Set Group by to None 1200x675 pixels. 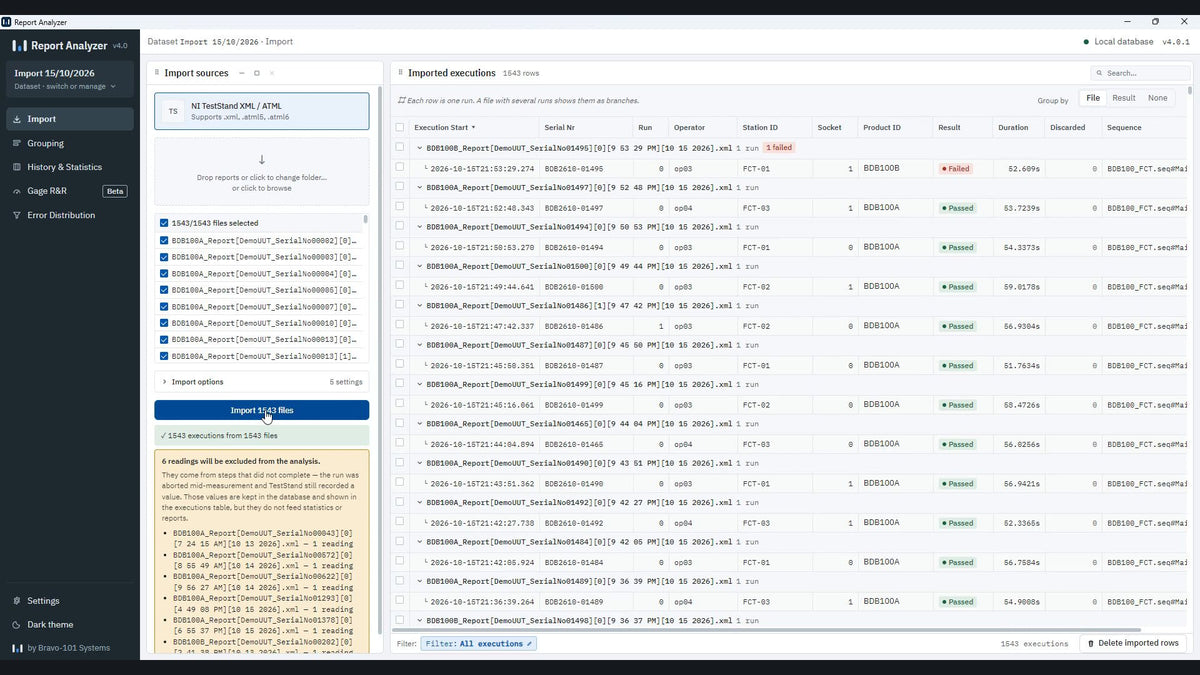point(1157,98)
